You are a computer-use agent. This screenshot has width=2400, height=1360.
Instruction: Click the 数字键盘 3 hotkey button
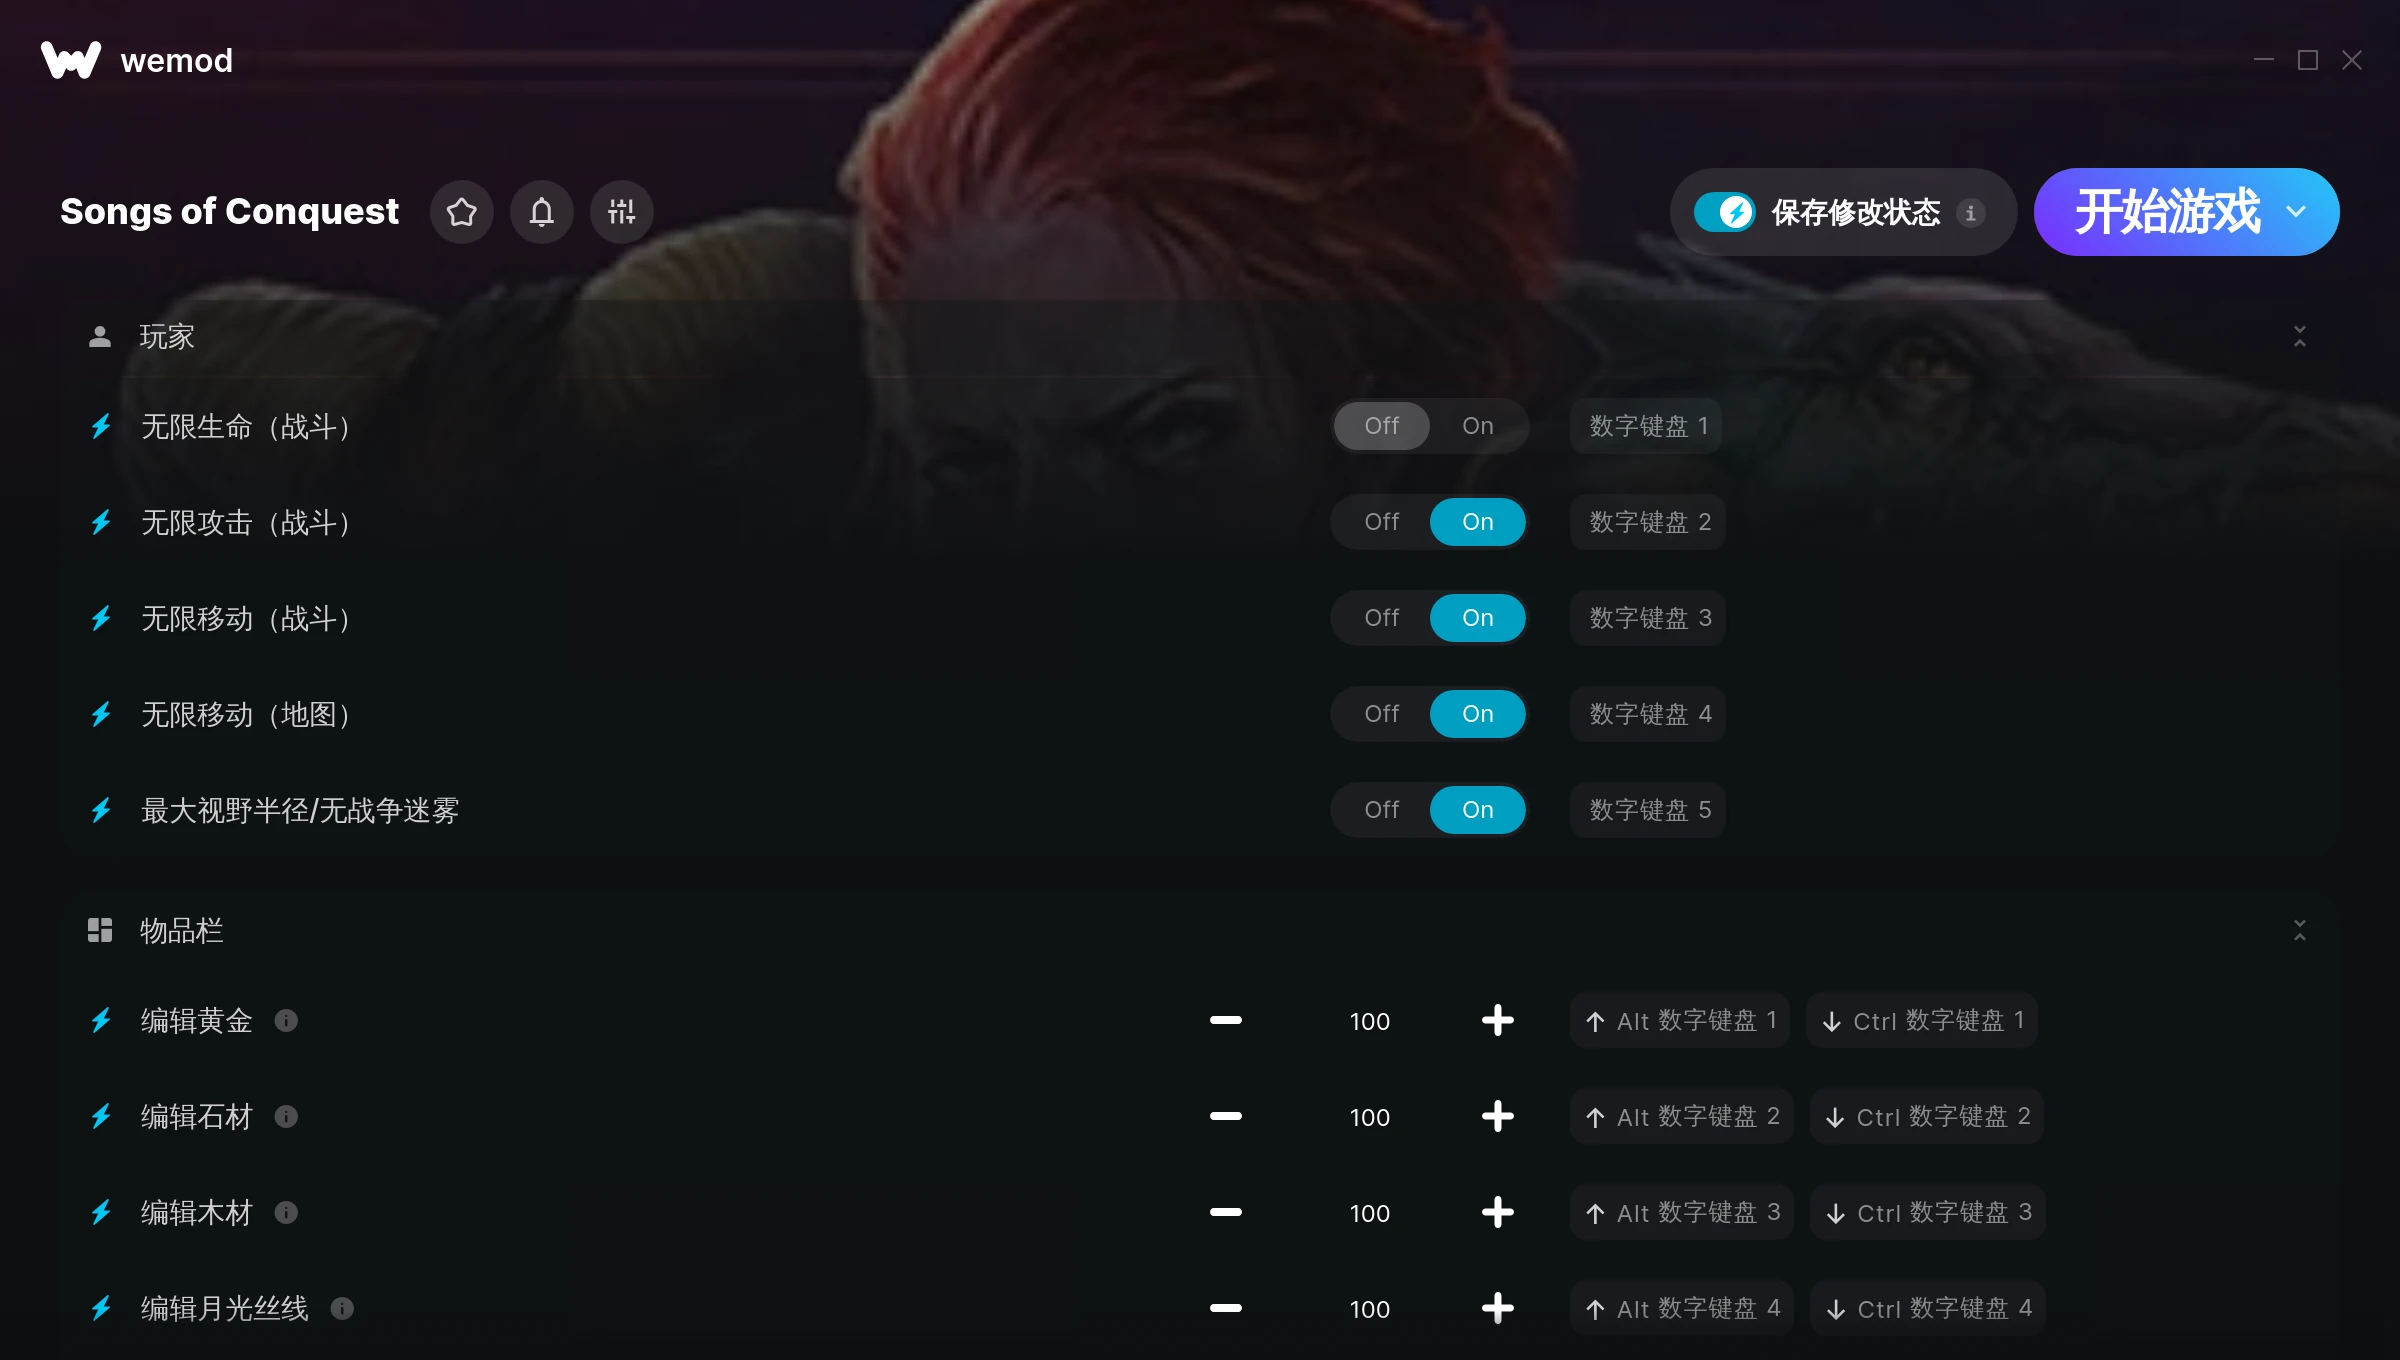[x=1648, y=618]
